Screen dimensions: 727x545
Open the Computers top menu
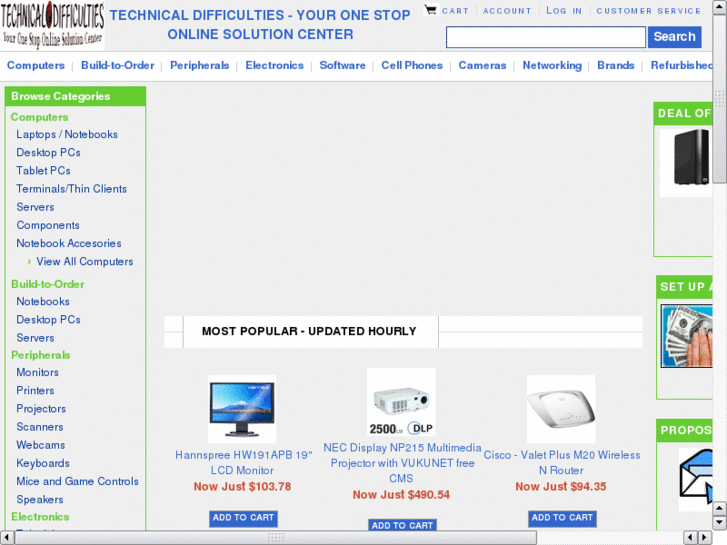coord(36,65)
